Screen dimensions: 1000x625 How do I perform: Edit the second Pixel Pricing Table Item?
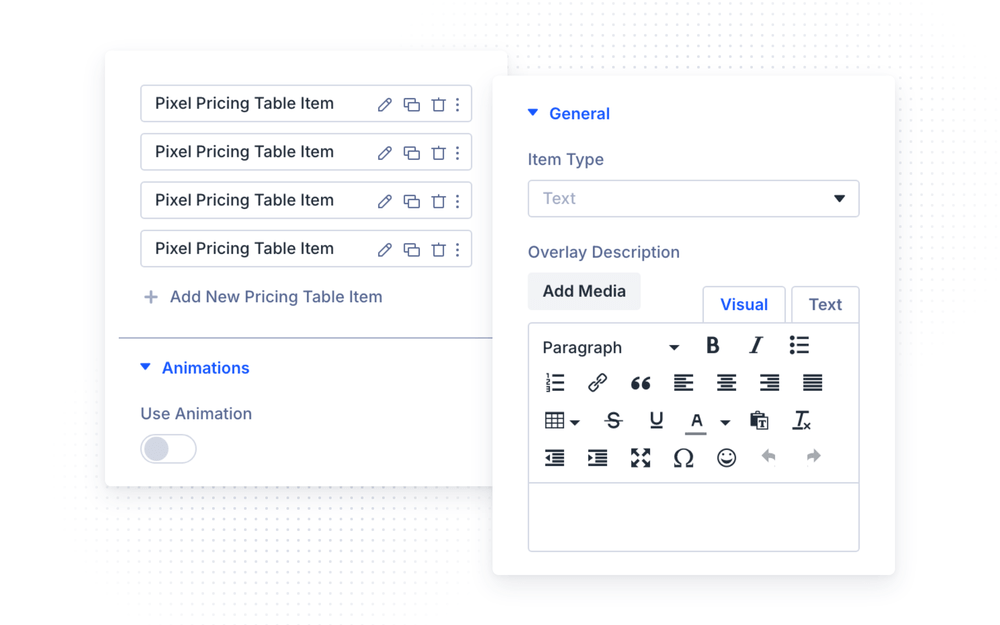click(385, 153)
